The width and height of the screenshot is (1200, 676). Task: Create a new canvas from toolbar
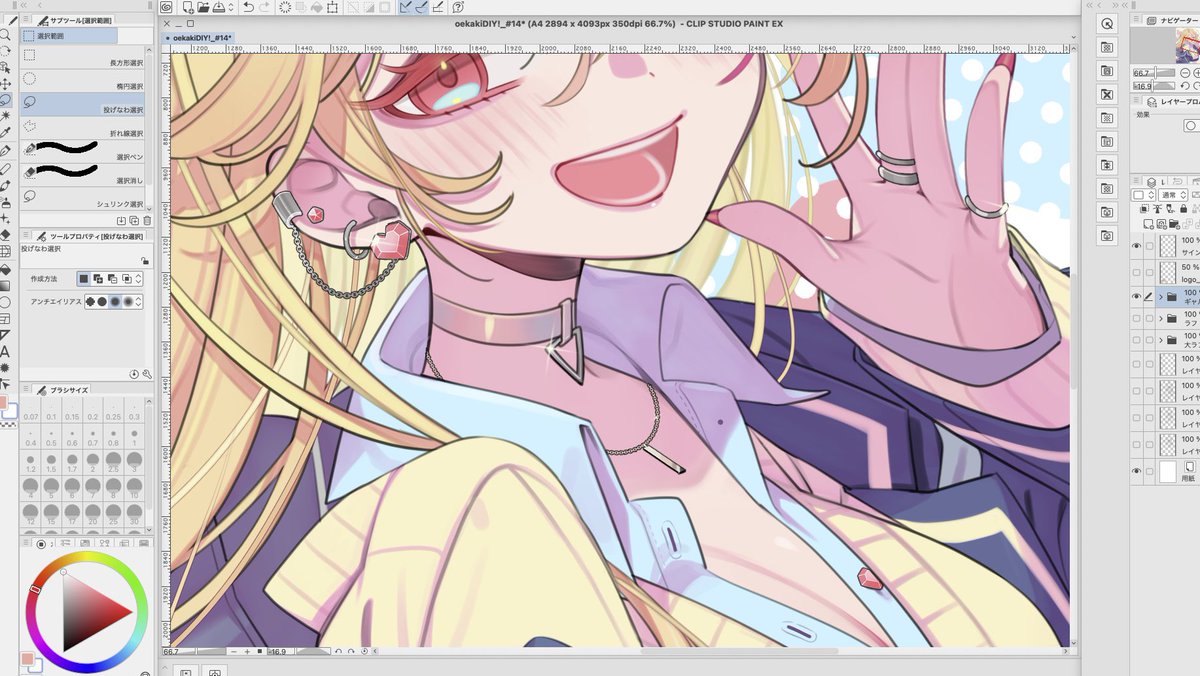pos(188,7)
